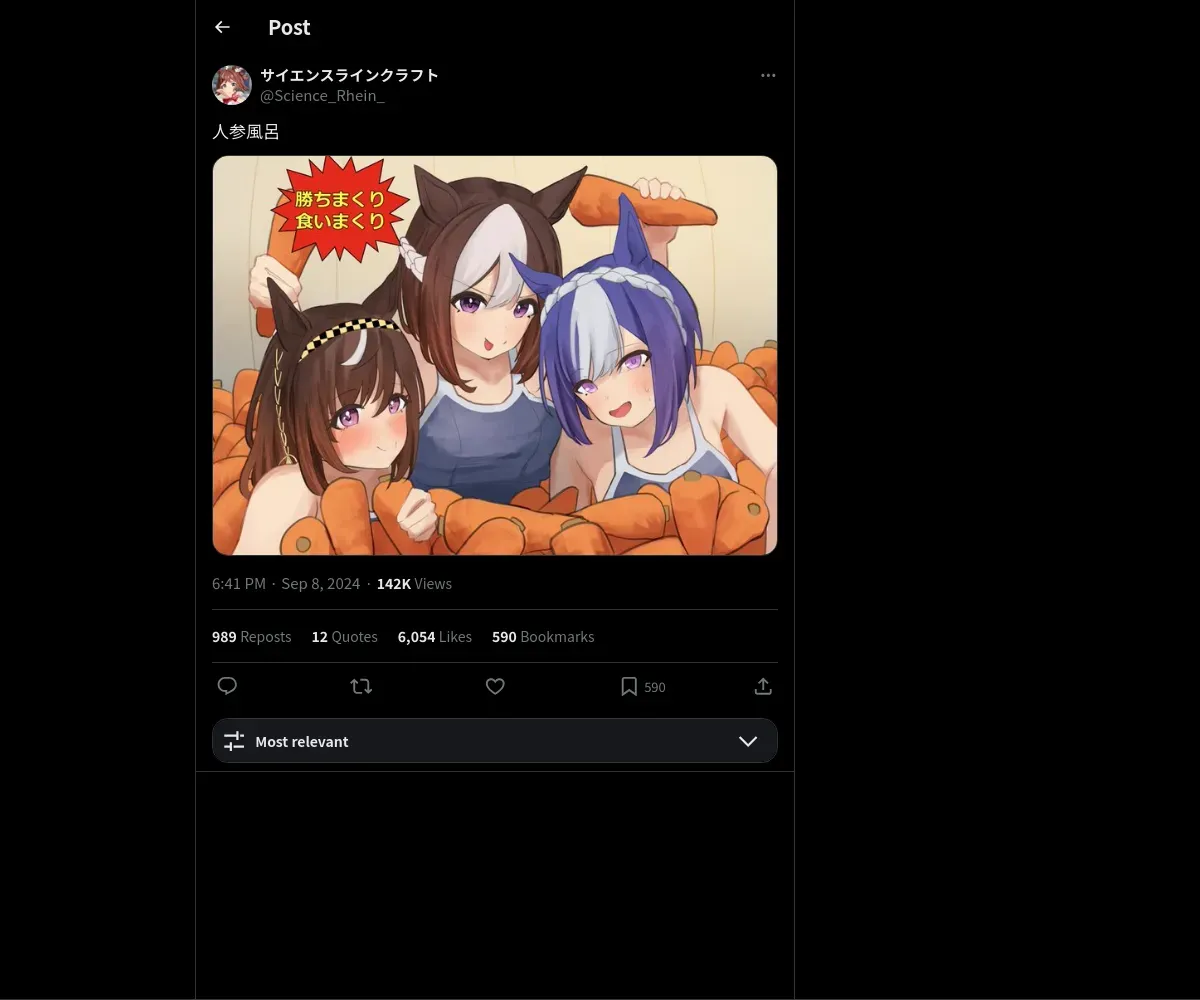Open the profile avatar of the poster
Image resolution: width=1200 pixels, height=1000 pixels.
[232, 85]
